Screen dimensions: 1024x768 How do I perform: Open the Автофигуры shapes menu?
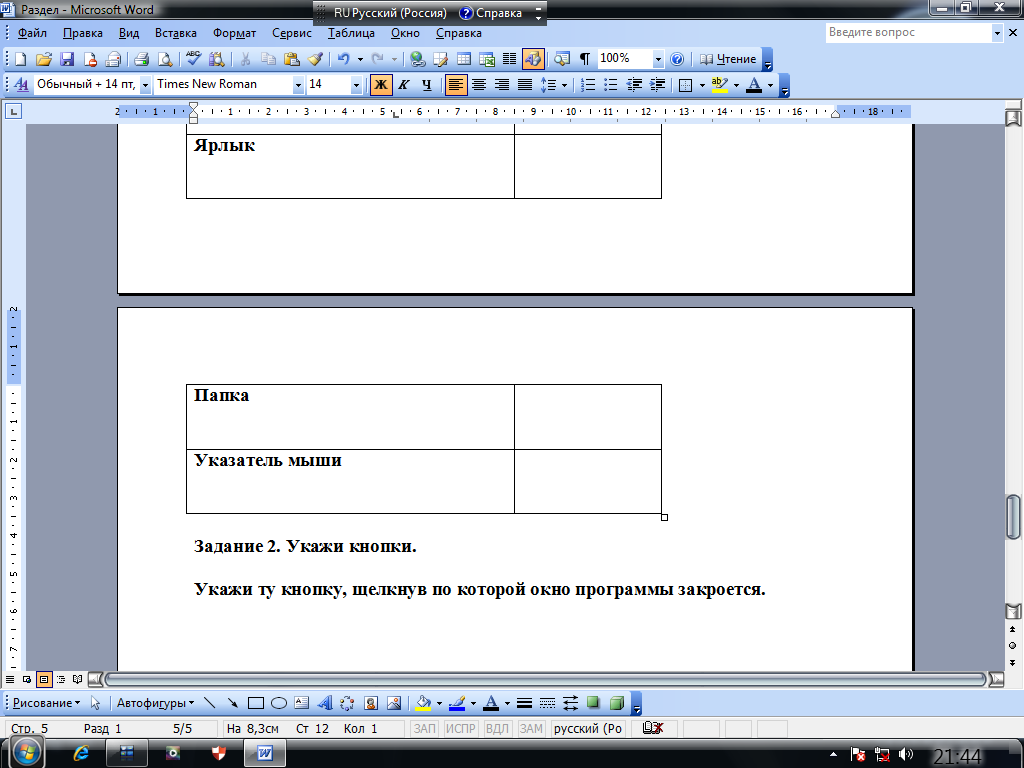[x=155, y=703]
